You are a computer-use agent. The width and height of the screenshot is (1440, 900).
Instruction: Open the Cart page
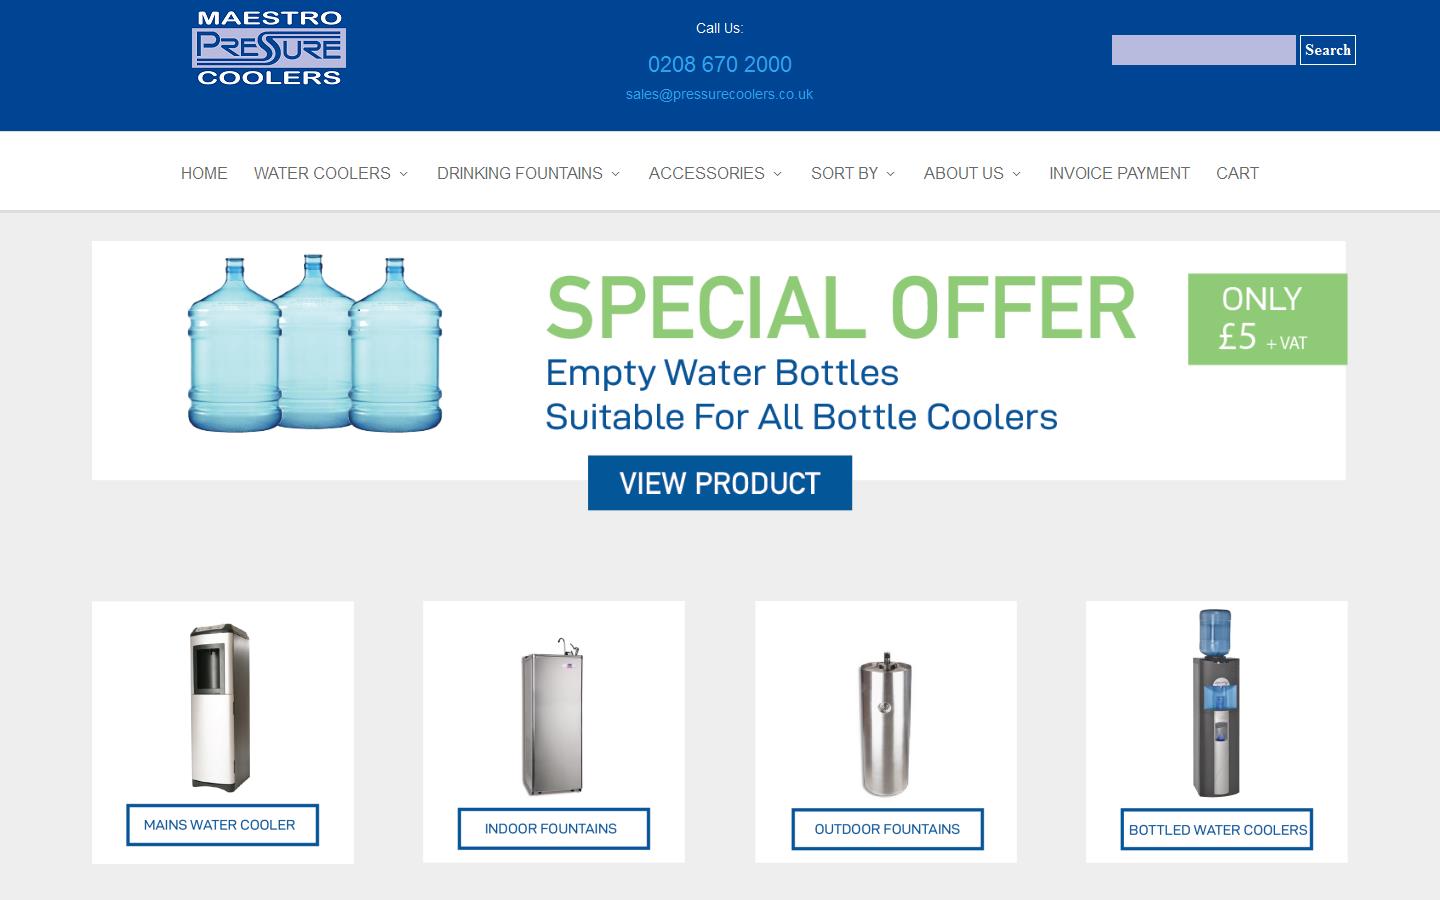click(x=1237, y=173)
